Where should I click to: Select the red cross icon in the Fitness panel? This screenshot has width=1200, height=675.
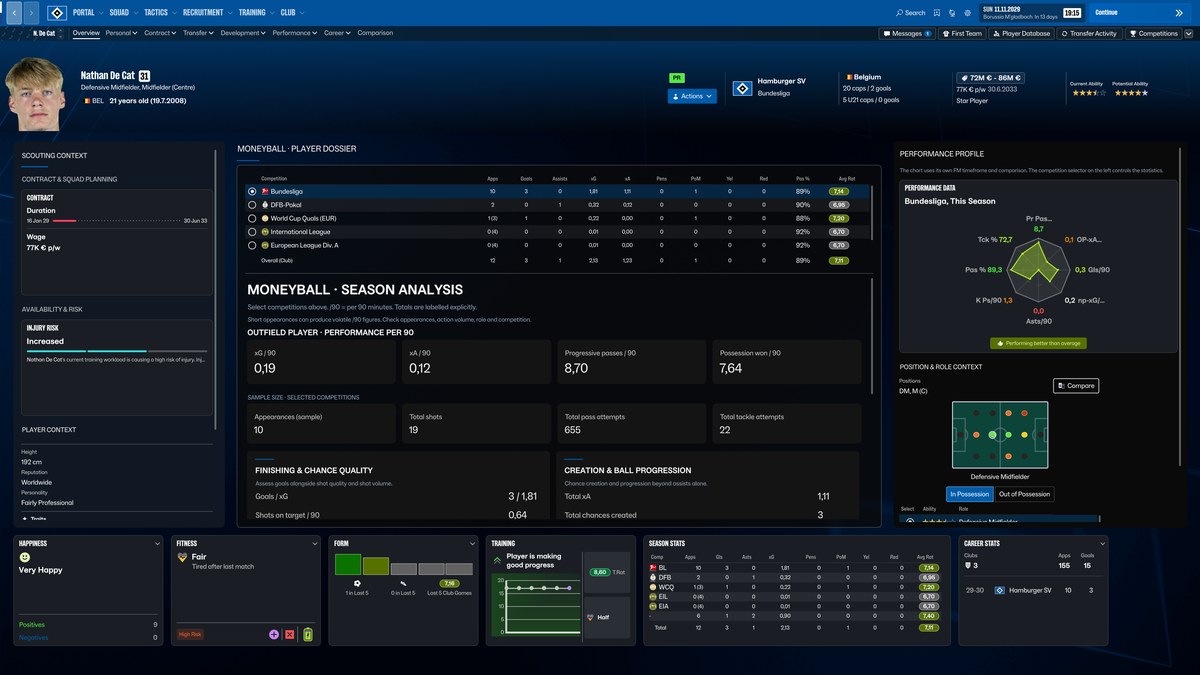(x=290, y=634)
